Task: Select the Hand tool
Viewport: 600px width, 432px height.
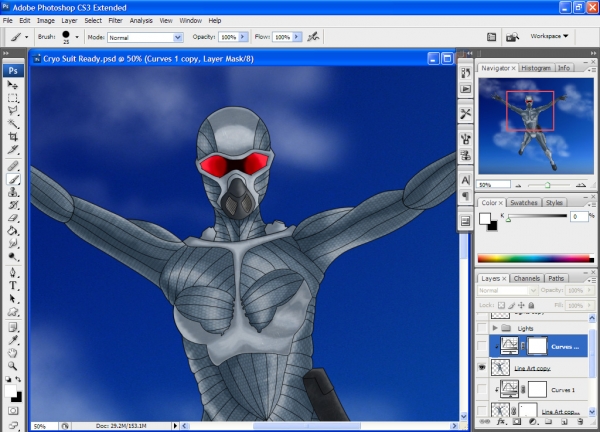Action: [x=13, y=353]
